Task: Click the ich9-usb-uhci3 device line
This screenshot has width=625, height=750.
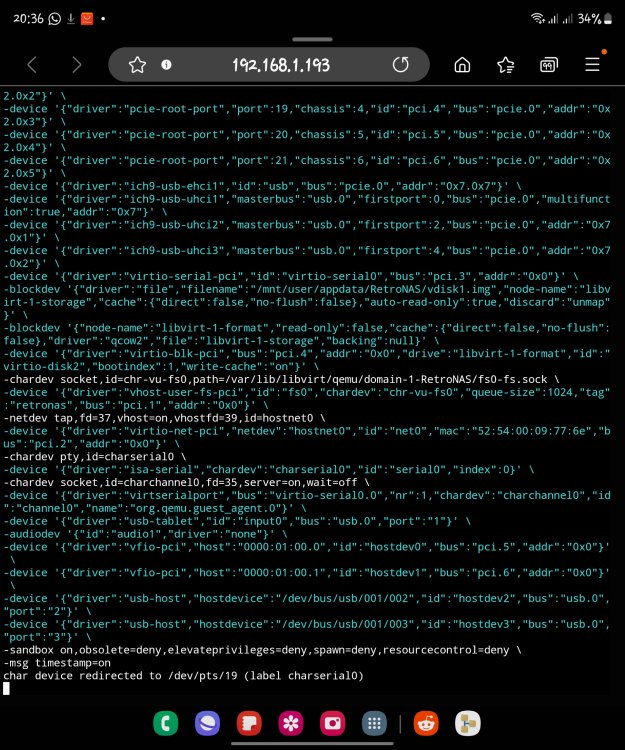Action: coord(307,257)
